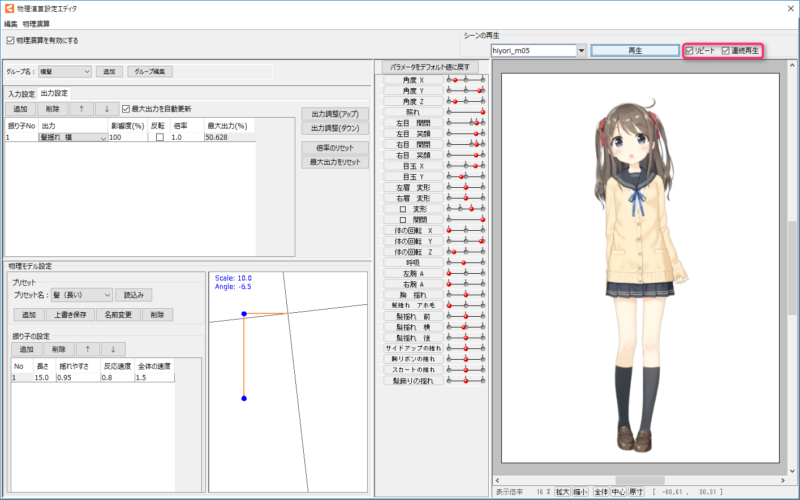Click the グループ編集 button
This screenshot has width=800, height=500.
click(x=149, y=71)
